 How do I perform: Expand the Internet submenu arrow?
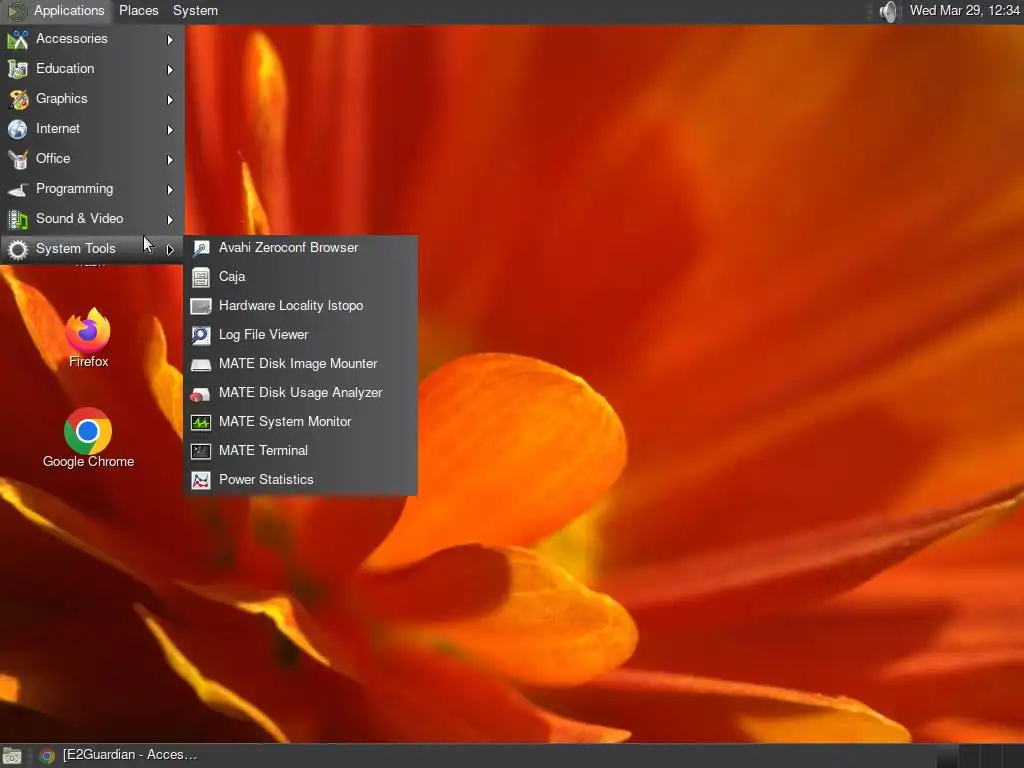click(x=170, y=130)
